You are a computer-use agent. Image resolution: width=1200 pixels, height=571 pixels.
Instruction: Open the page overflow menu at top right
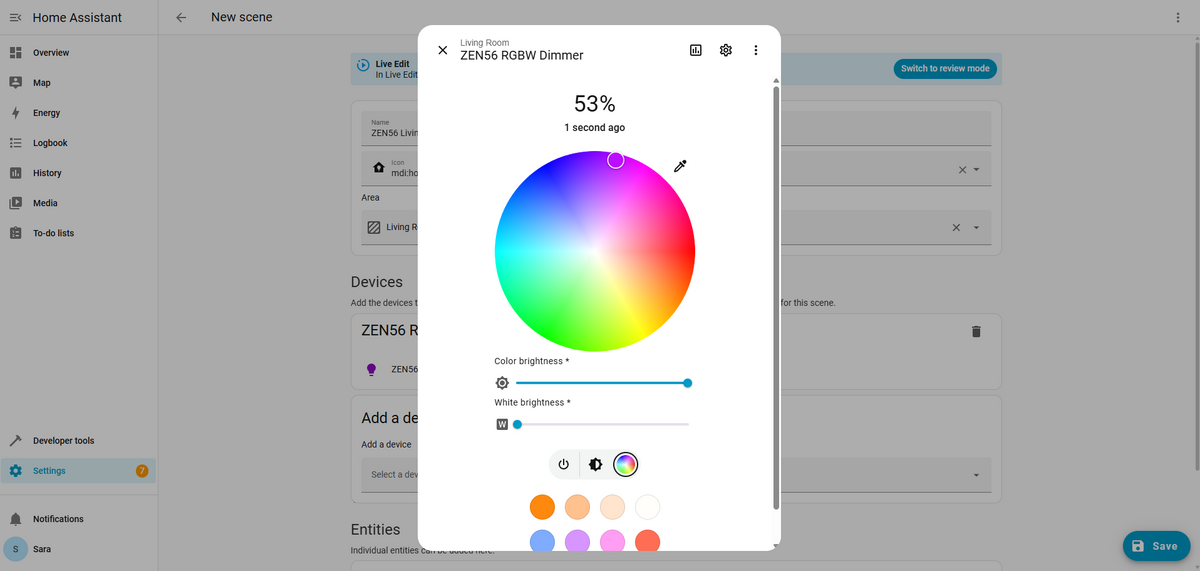tap(1178, 17)
